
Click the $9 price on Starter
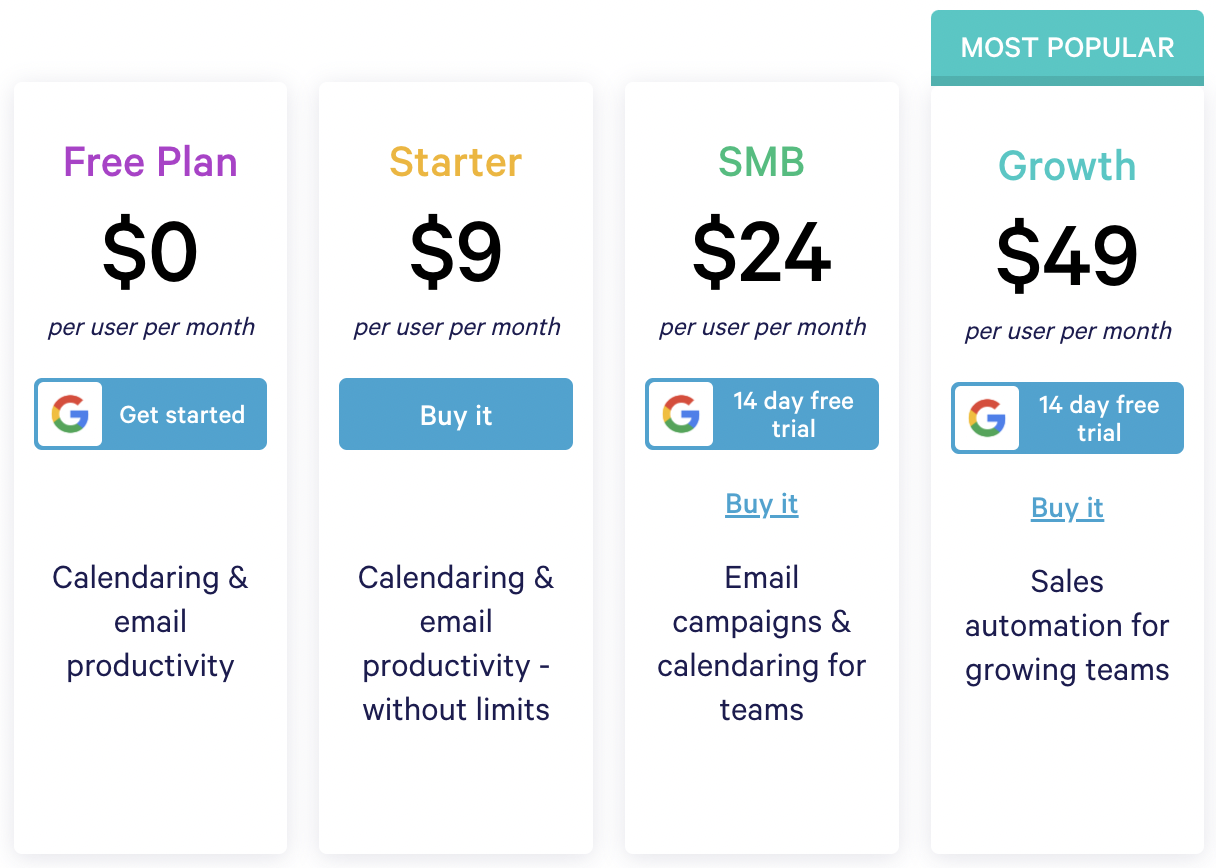(x=456, y=252)
